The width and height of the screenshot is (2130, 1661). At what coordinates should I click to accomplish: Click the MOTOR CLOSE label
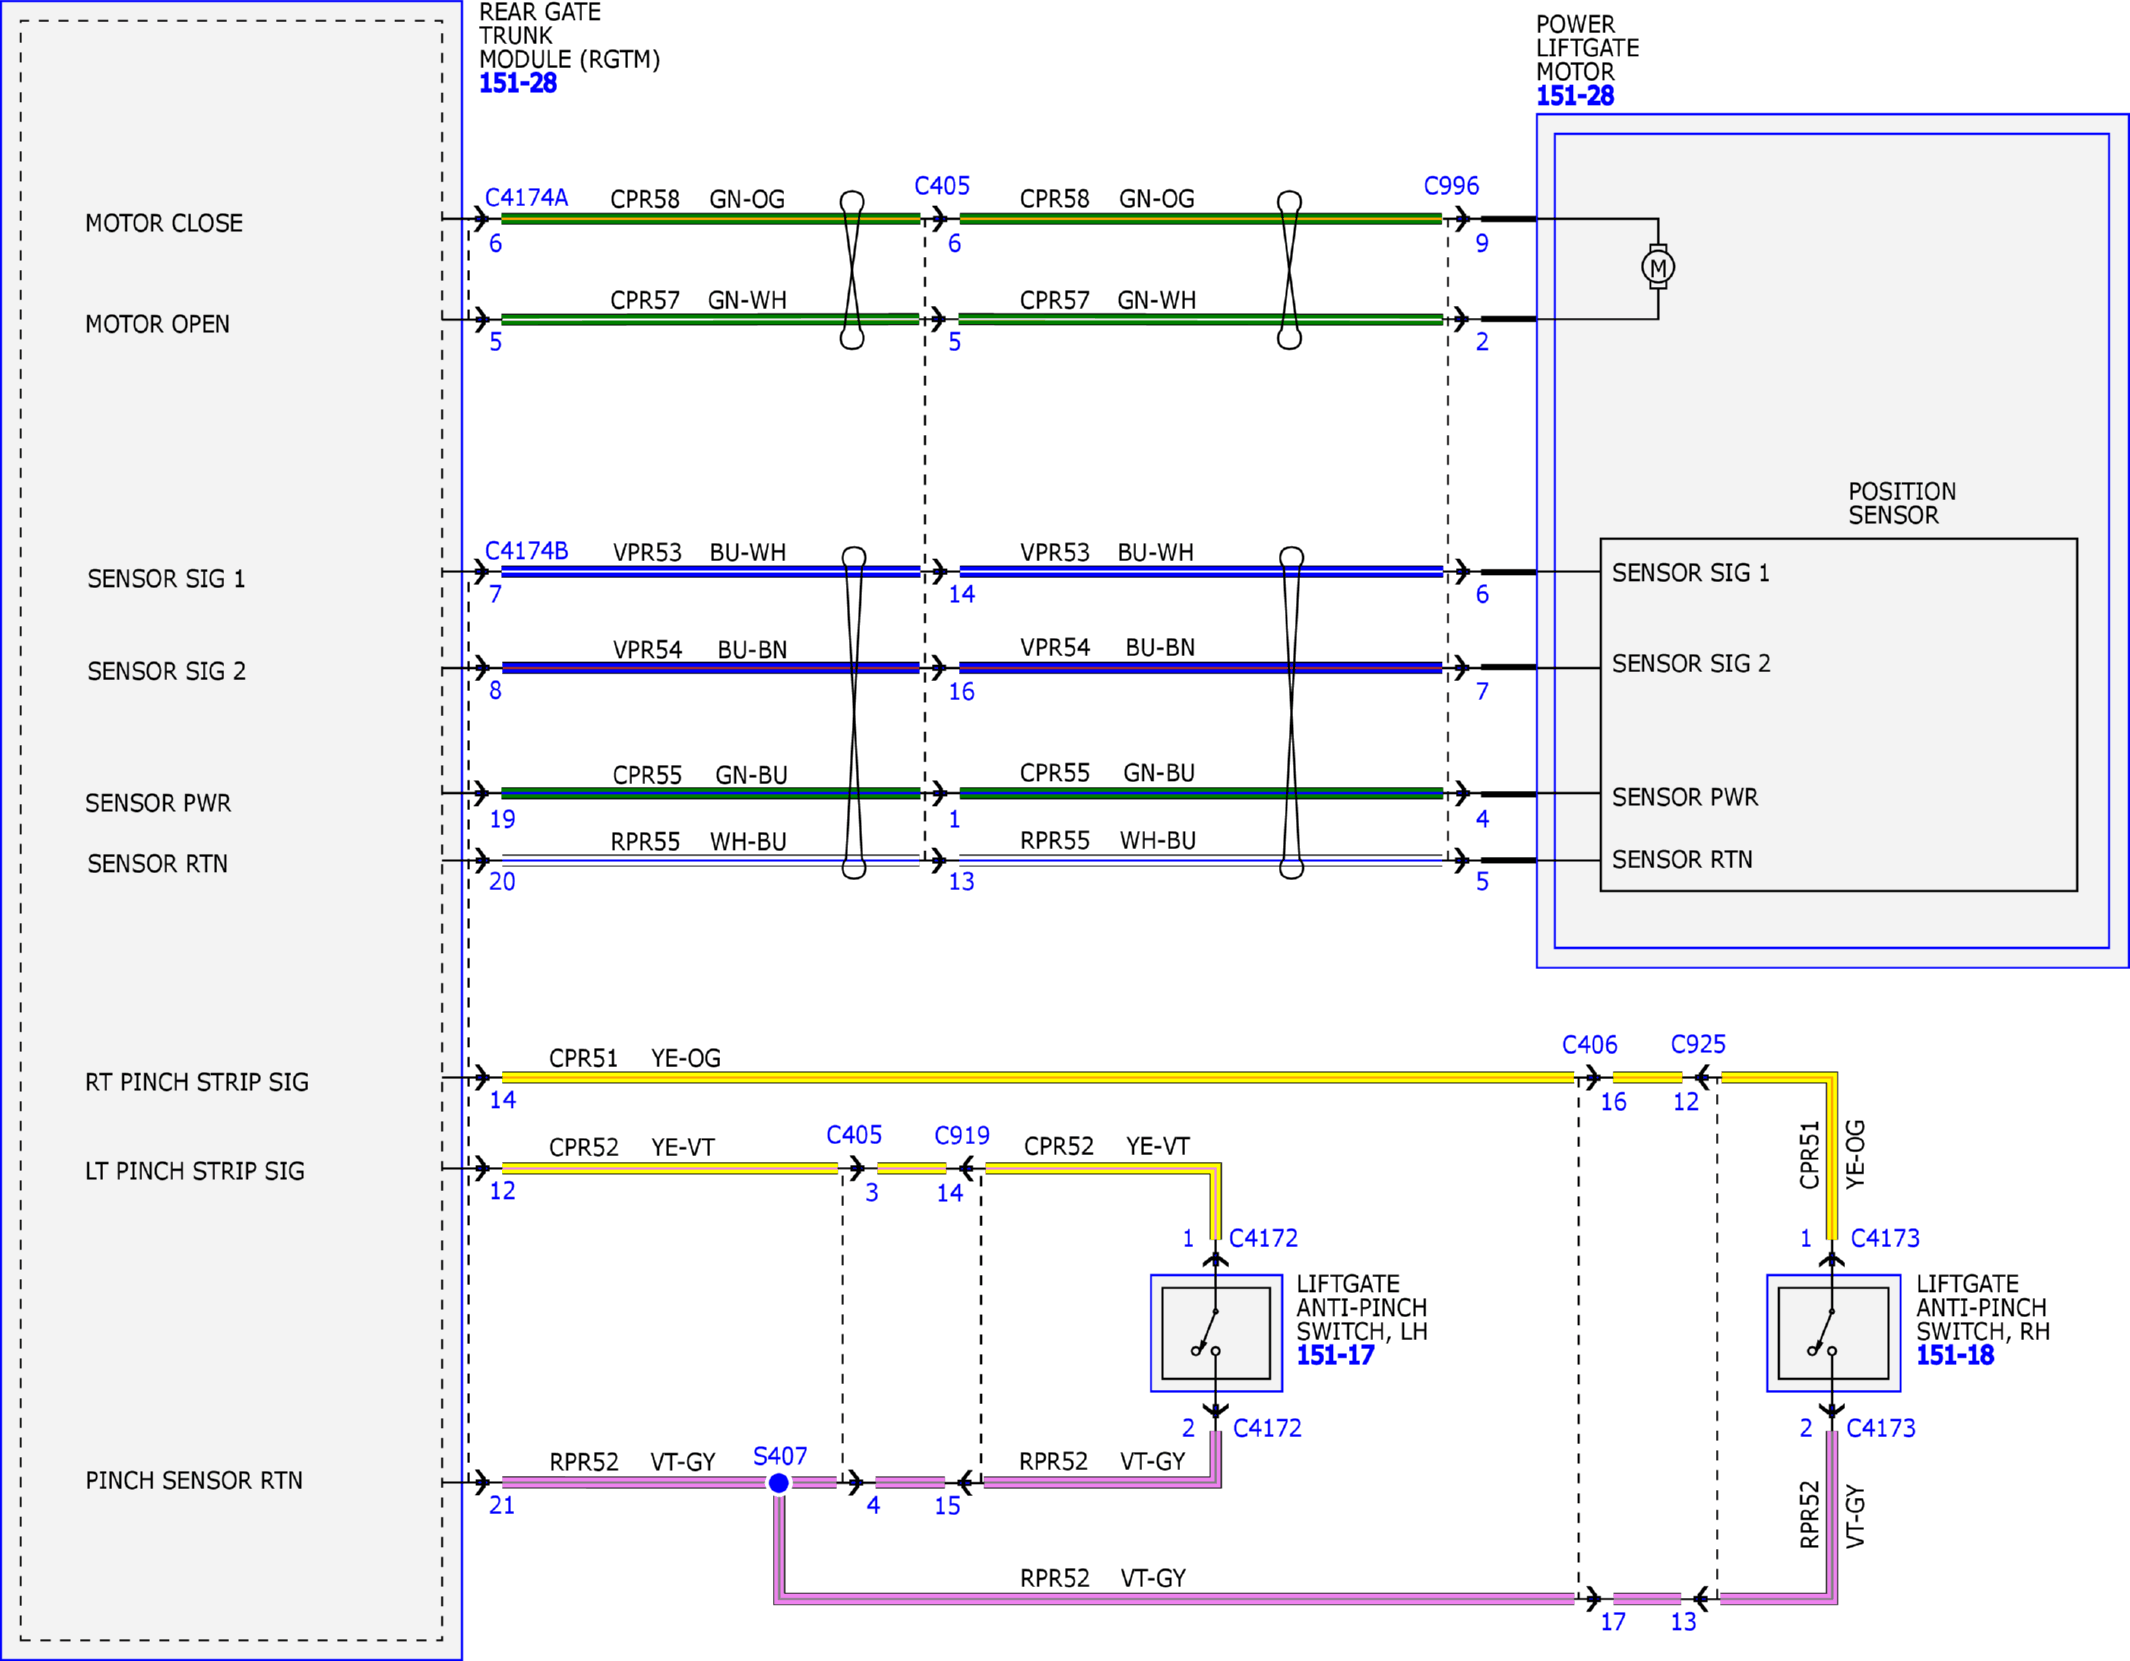pos(164,223)
